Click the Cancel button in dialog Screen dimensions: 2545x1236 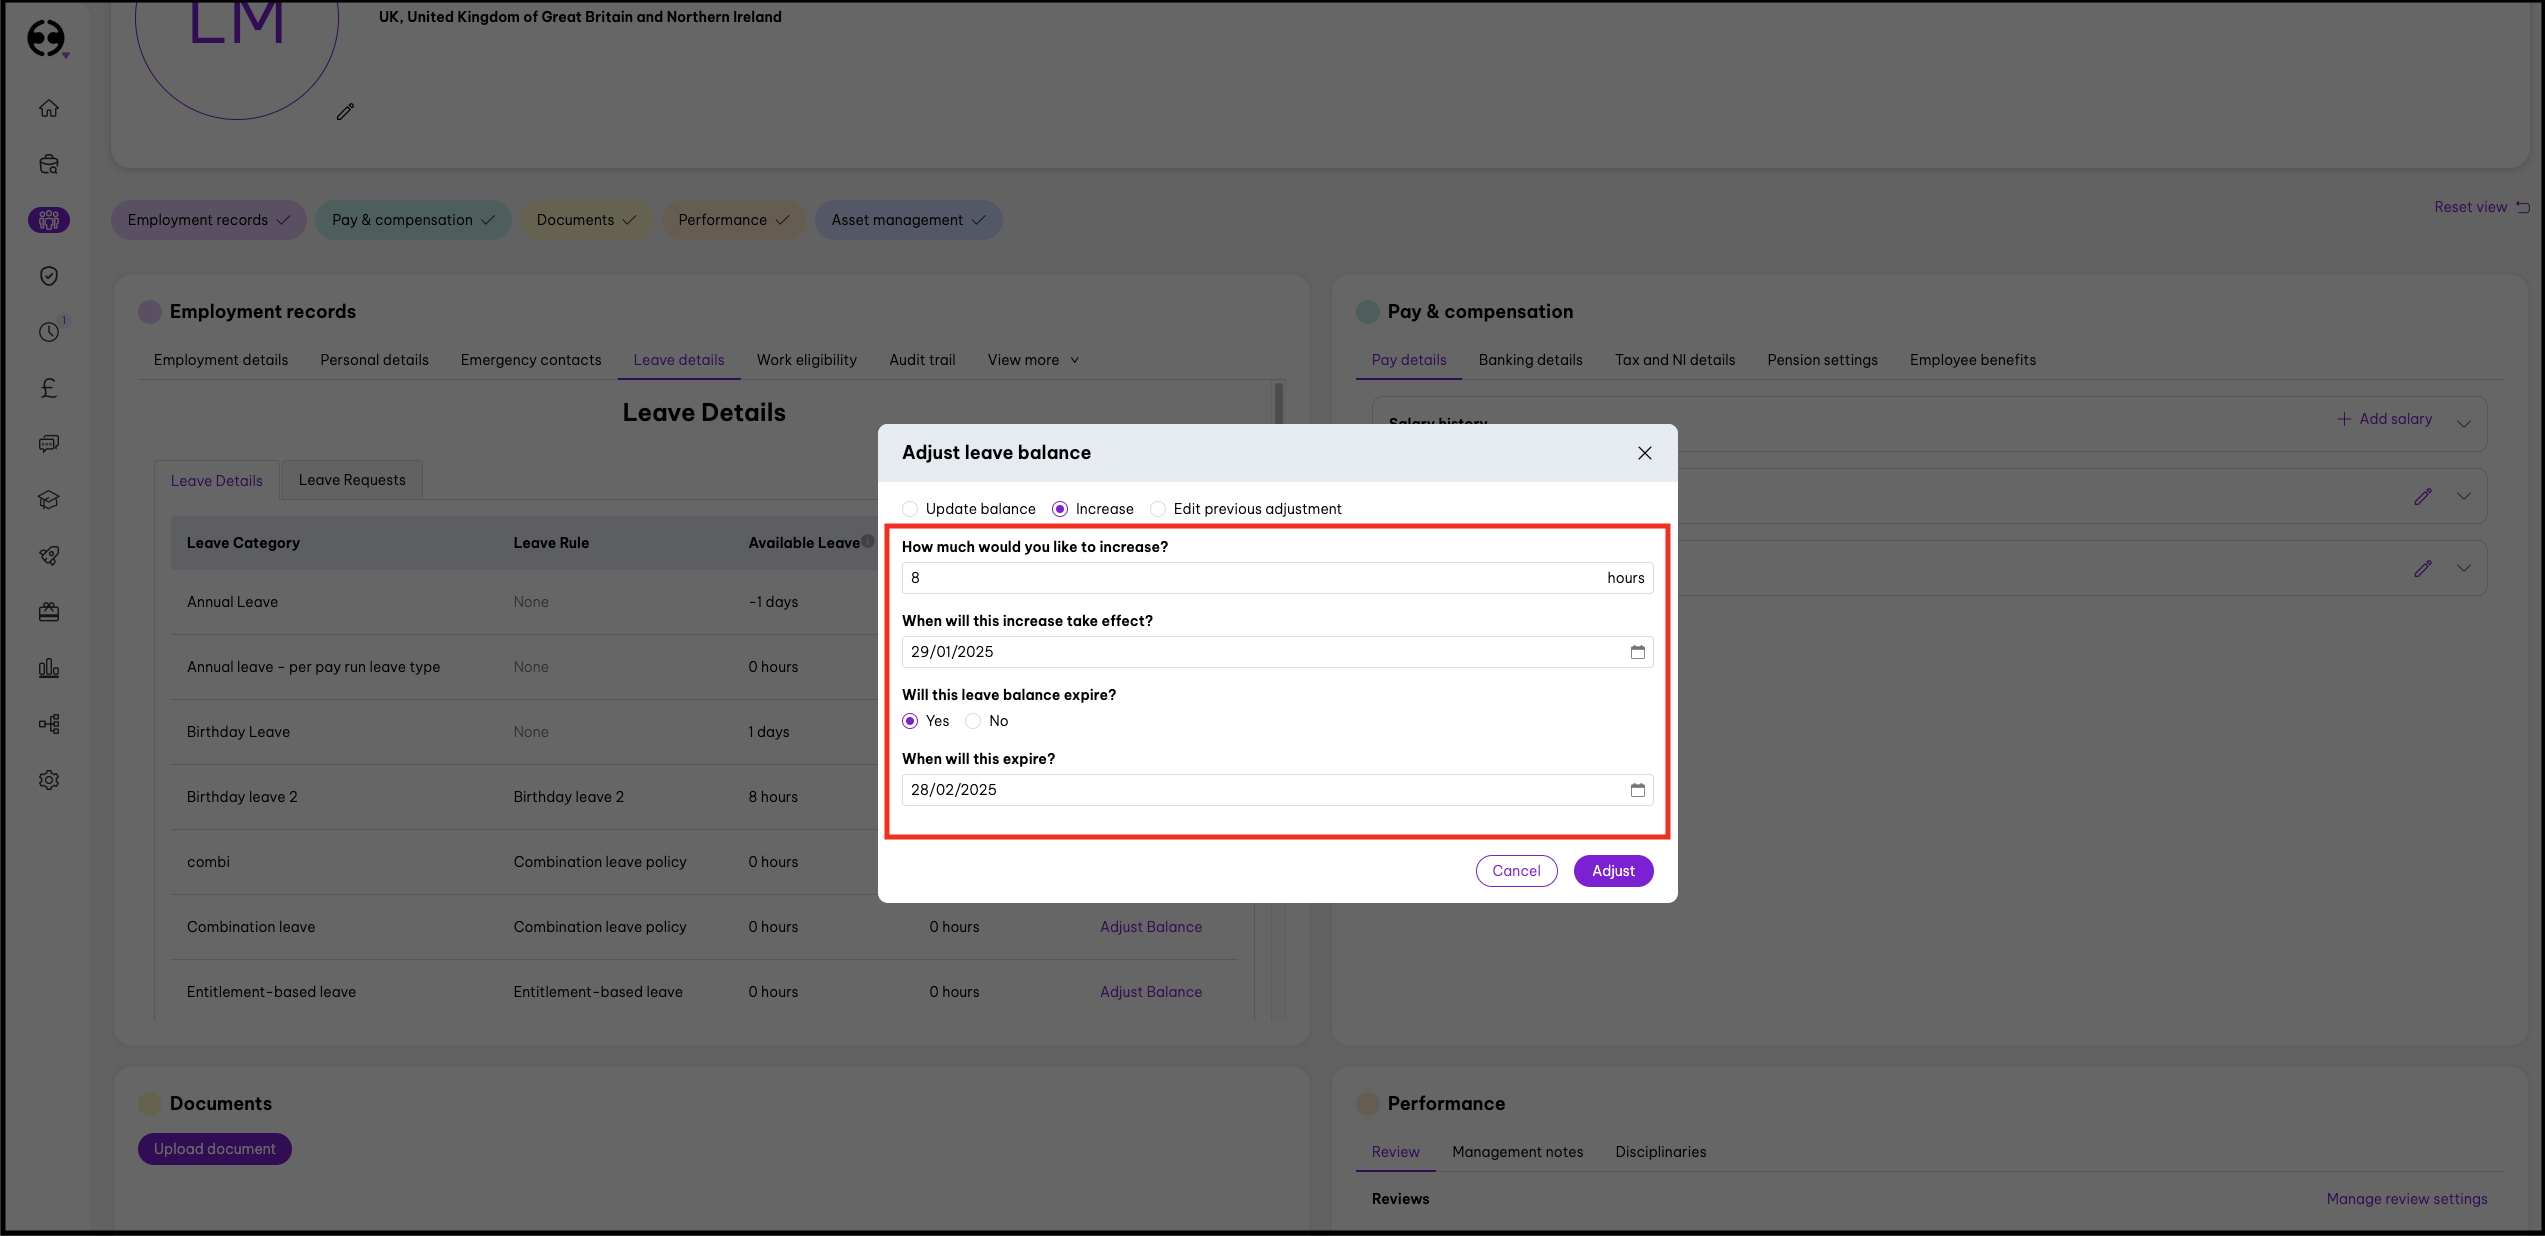[1516, 871]
